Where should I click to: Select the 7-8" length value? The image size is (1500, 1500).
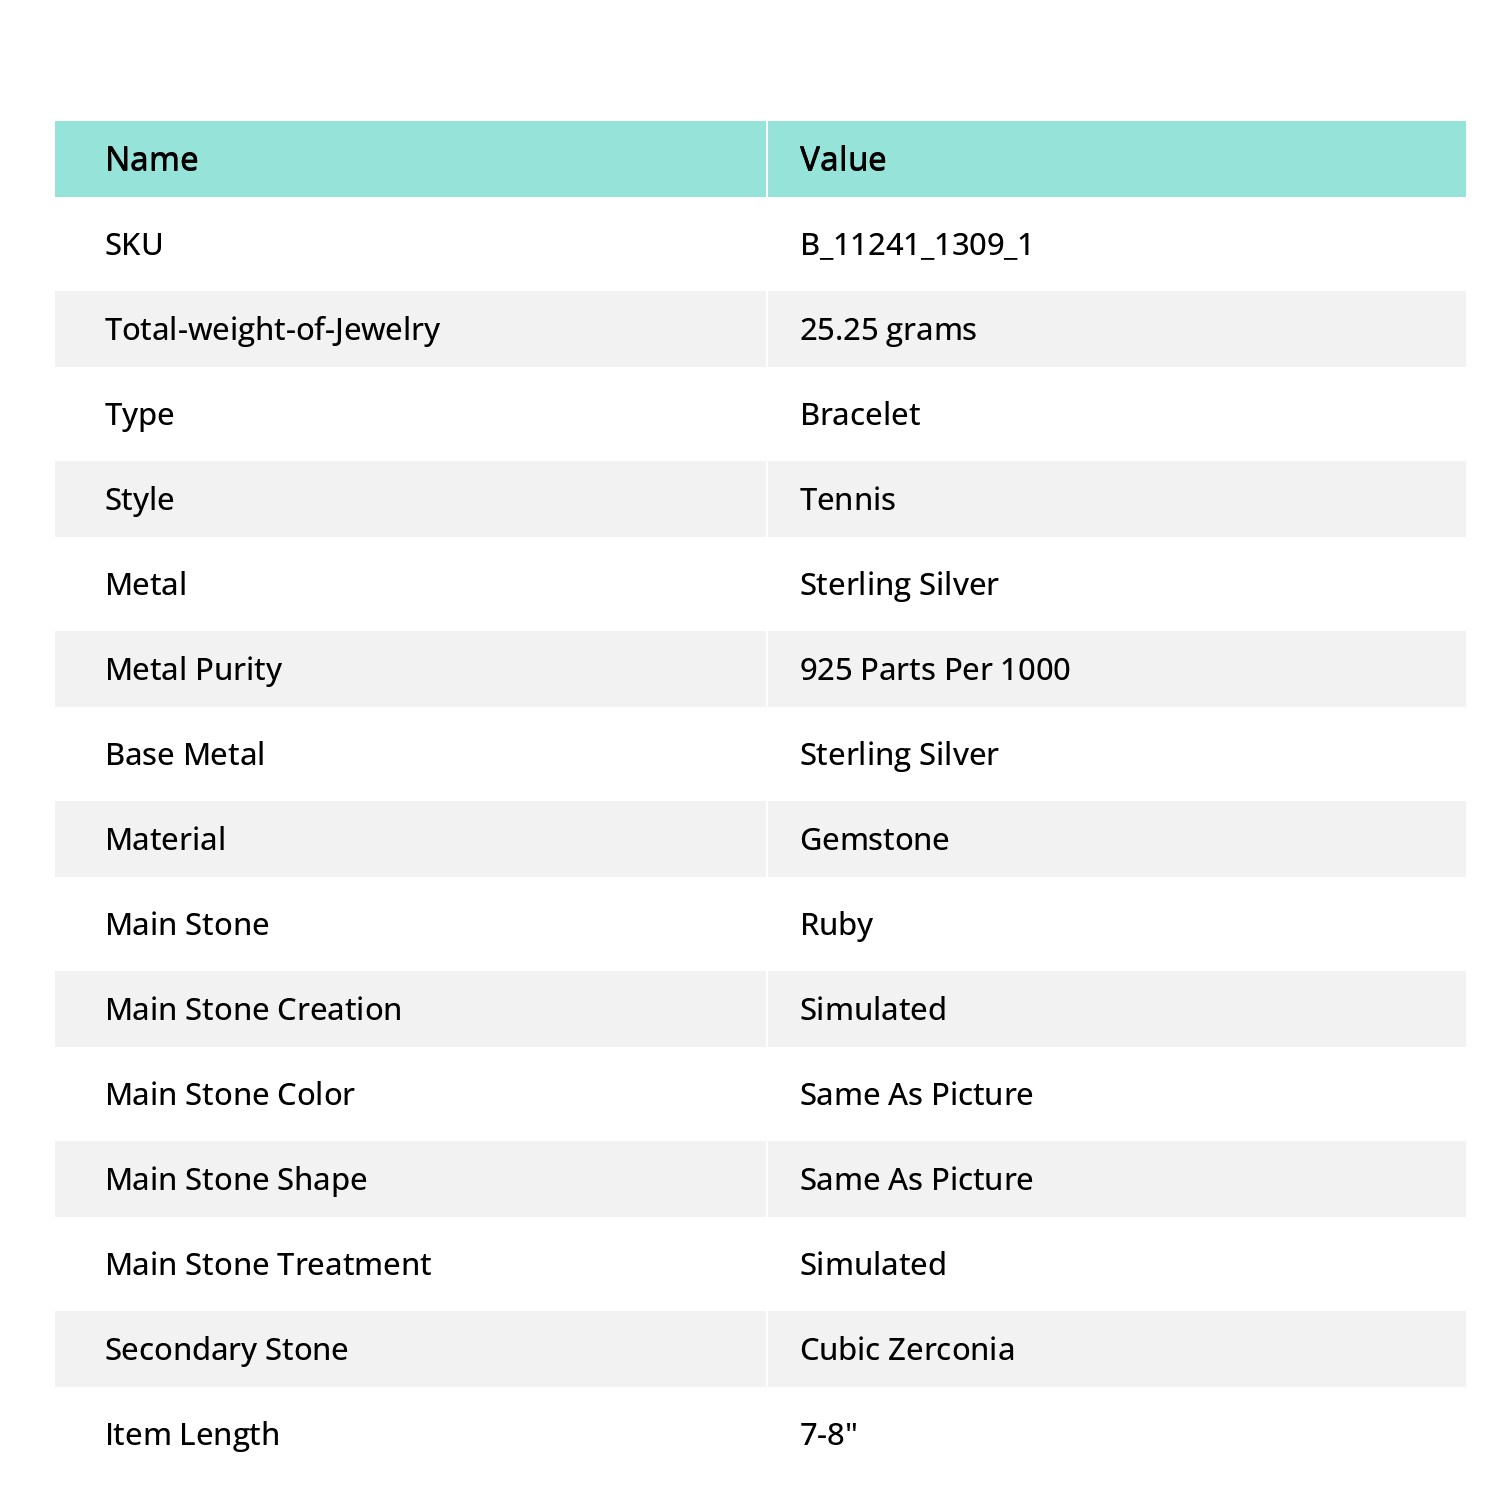click(x=829, y=1434)
